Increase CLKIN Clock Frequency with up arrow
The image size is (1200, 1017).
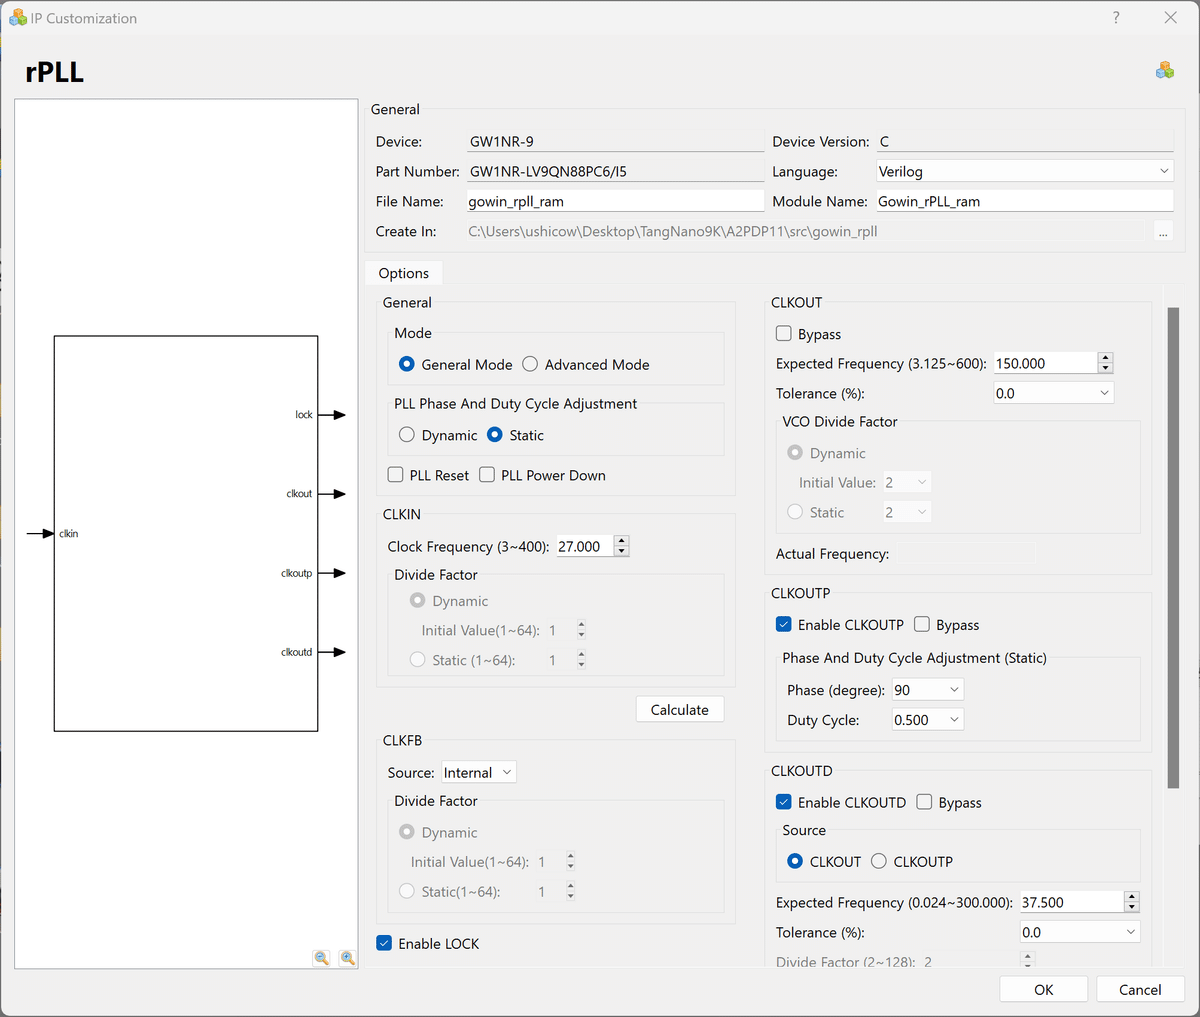(622, 541)
